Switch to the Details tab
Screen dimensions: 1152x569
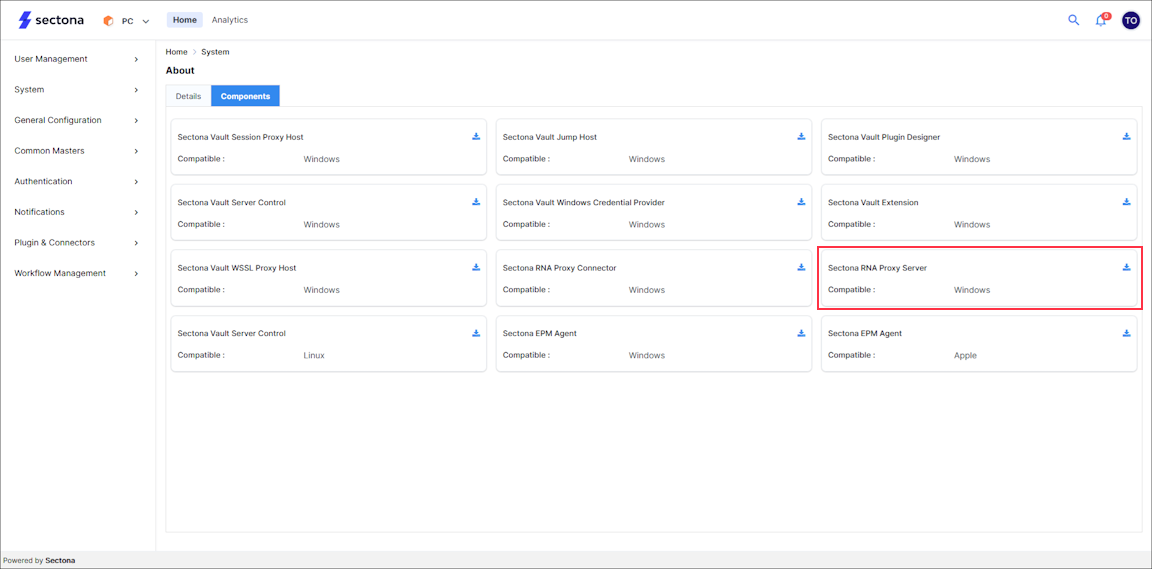point(188,96)
